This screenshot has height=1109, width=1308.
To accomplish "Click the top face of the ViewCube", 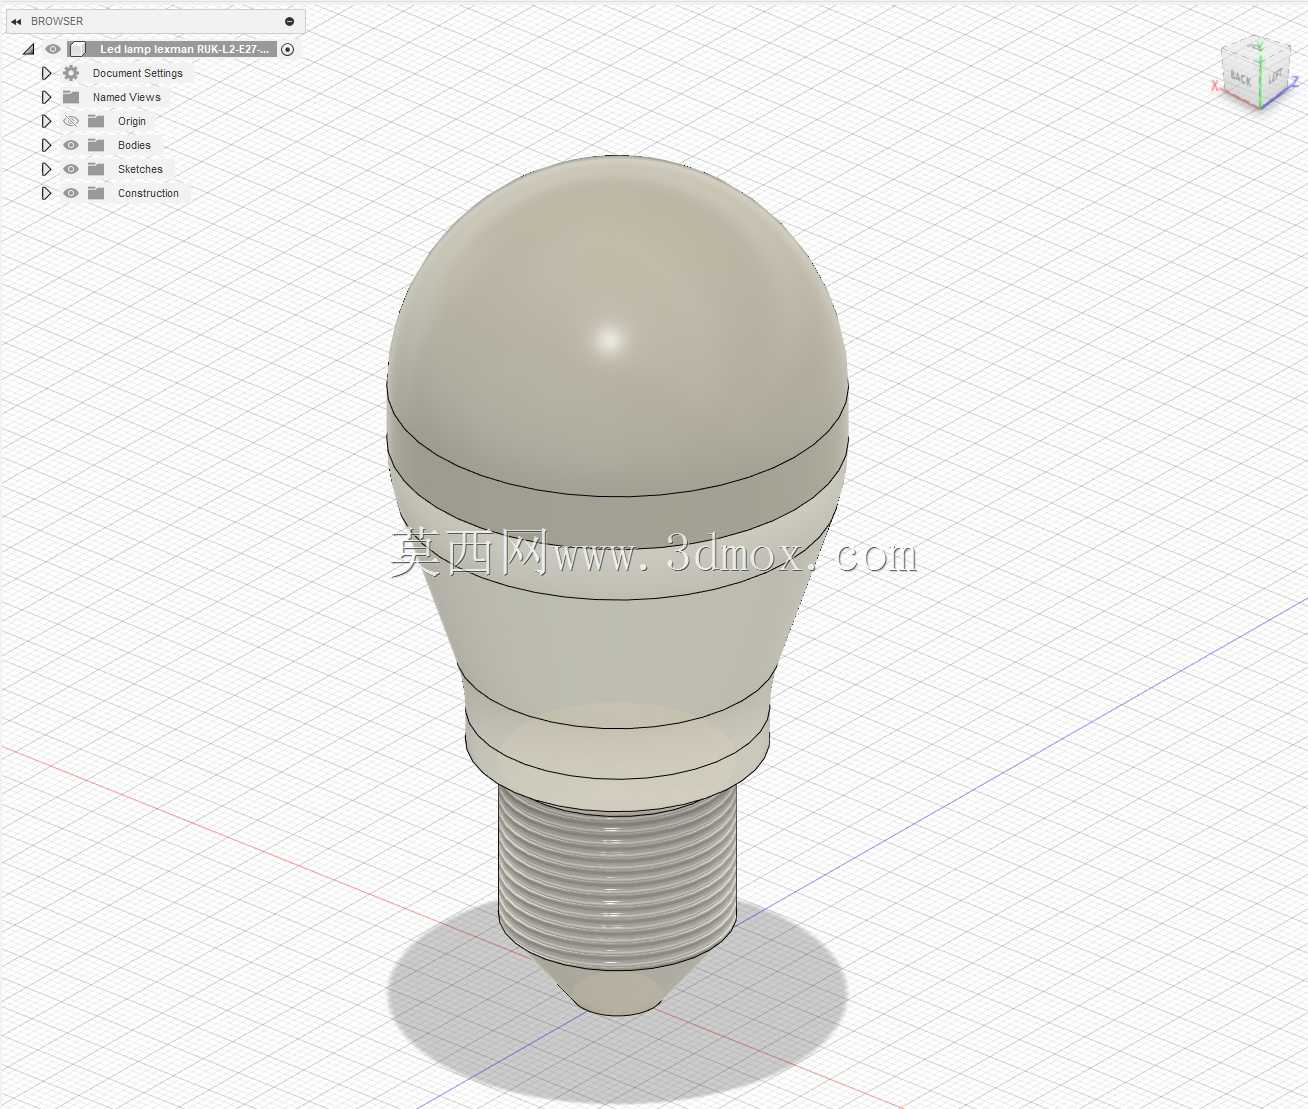I will tap(1258, 48).
